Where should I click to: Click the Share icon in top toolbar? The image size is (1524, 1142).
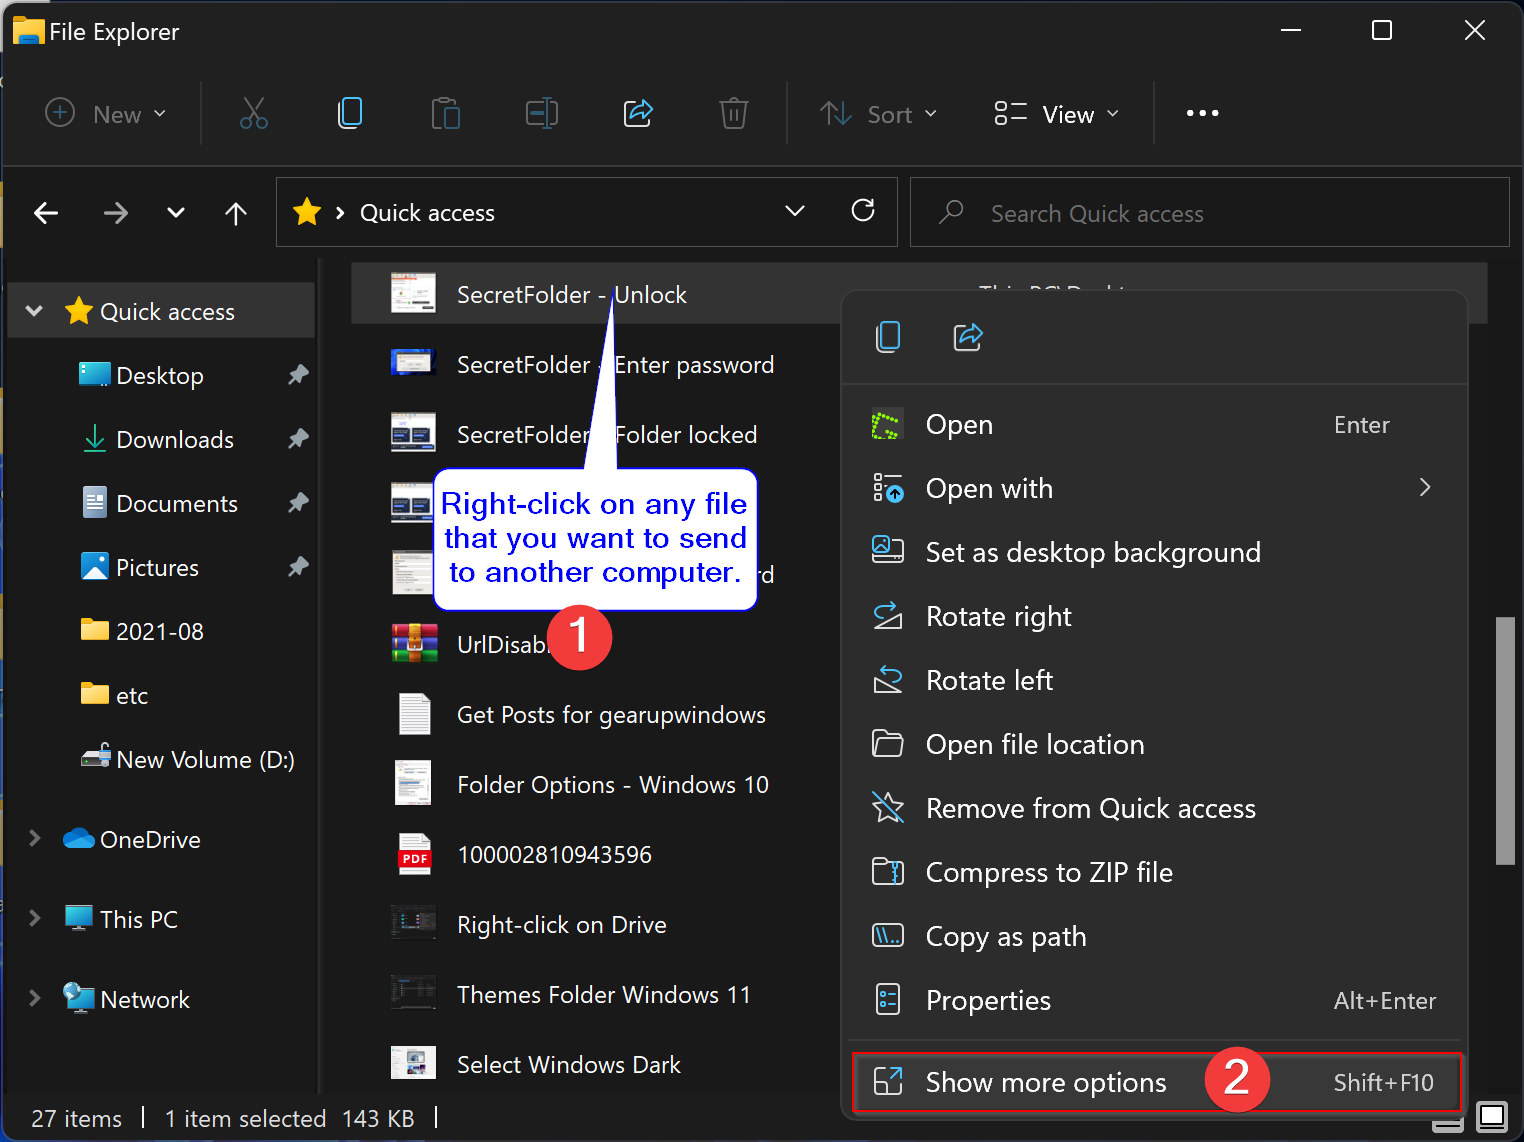click(638, 113)
